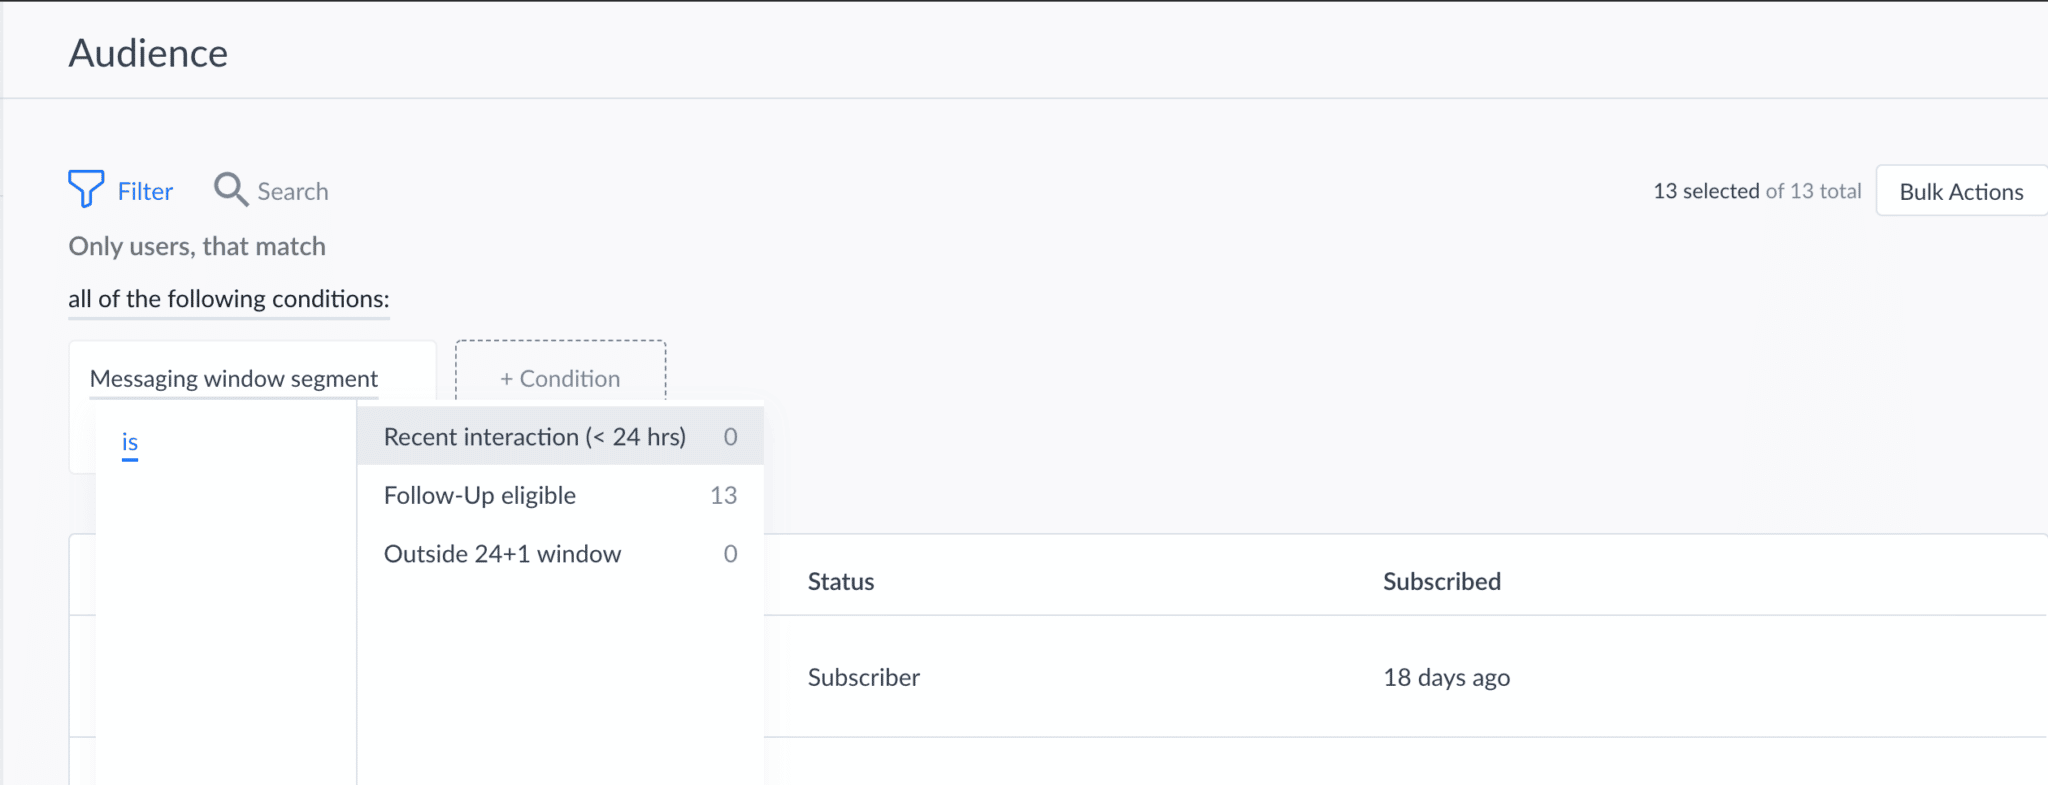Click the 13 count beside Follow-Up eligible
Screen dimensions: 2048x785
tap(723, 496)
